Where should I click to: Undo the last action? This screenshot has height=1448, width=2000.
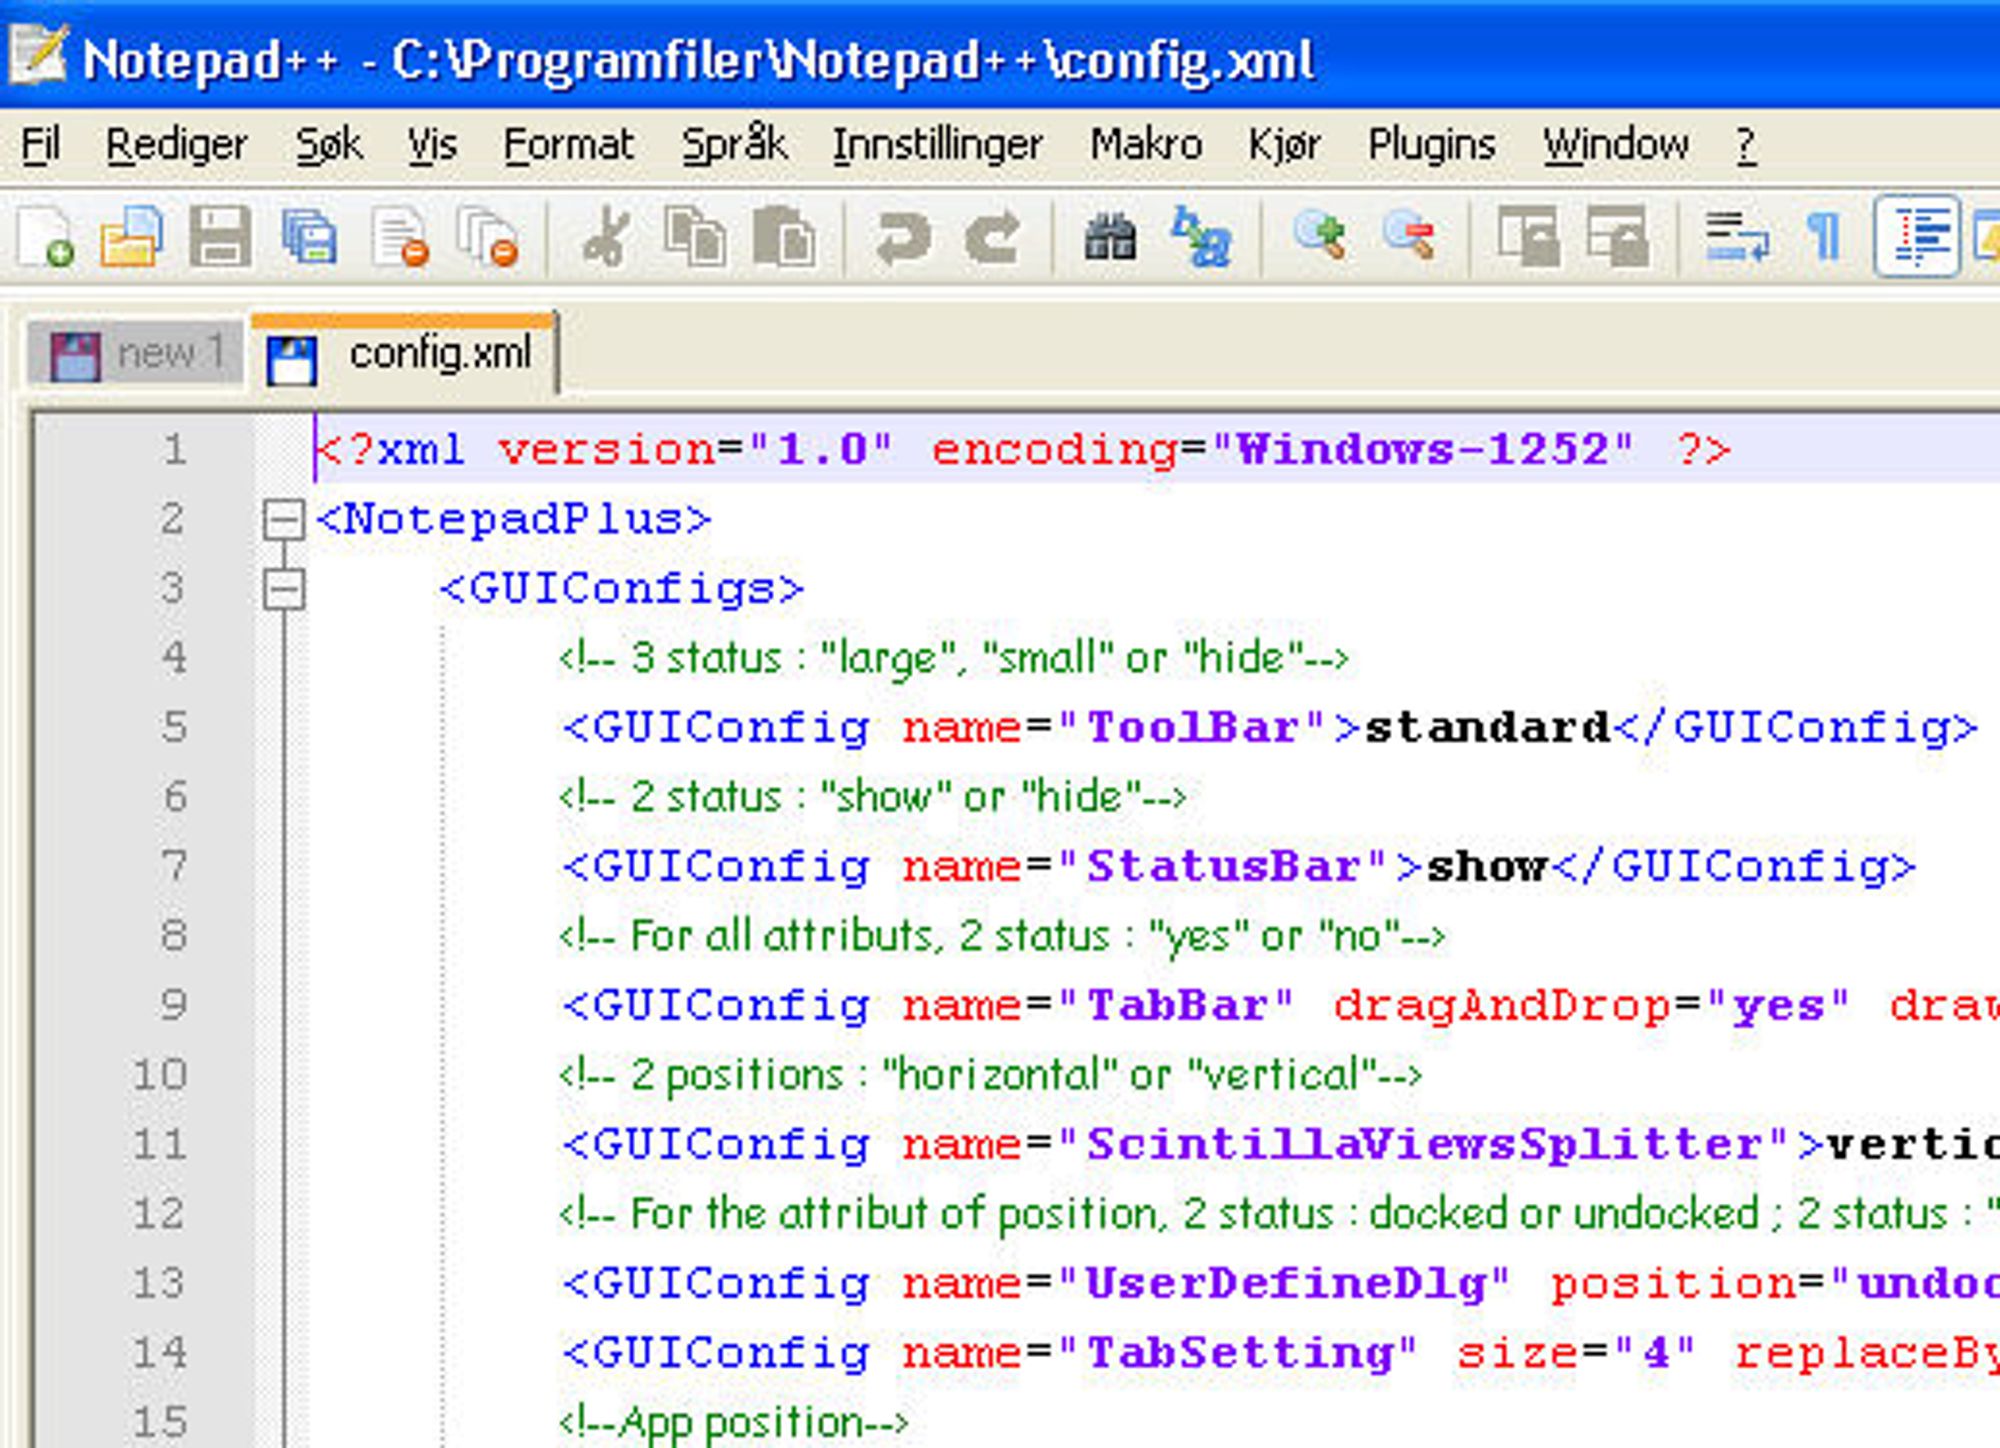[902, 238]
